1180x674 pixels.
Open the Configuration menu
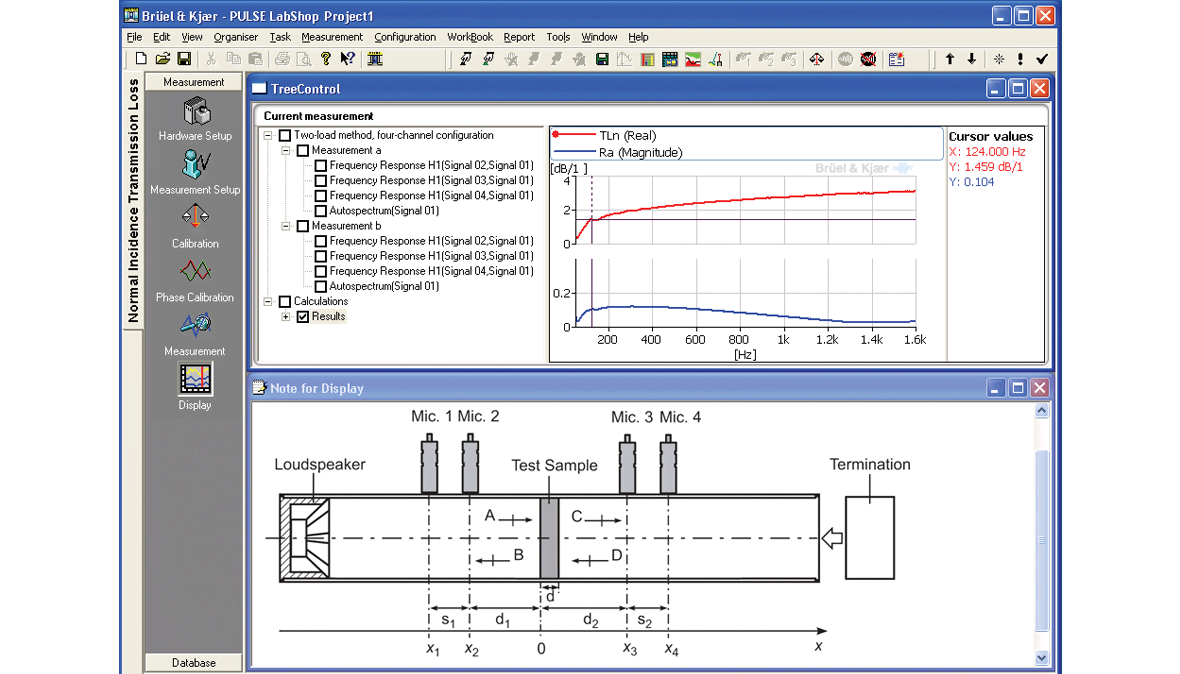(405, 37)
